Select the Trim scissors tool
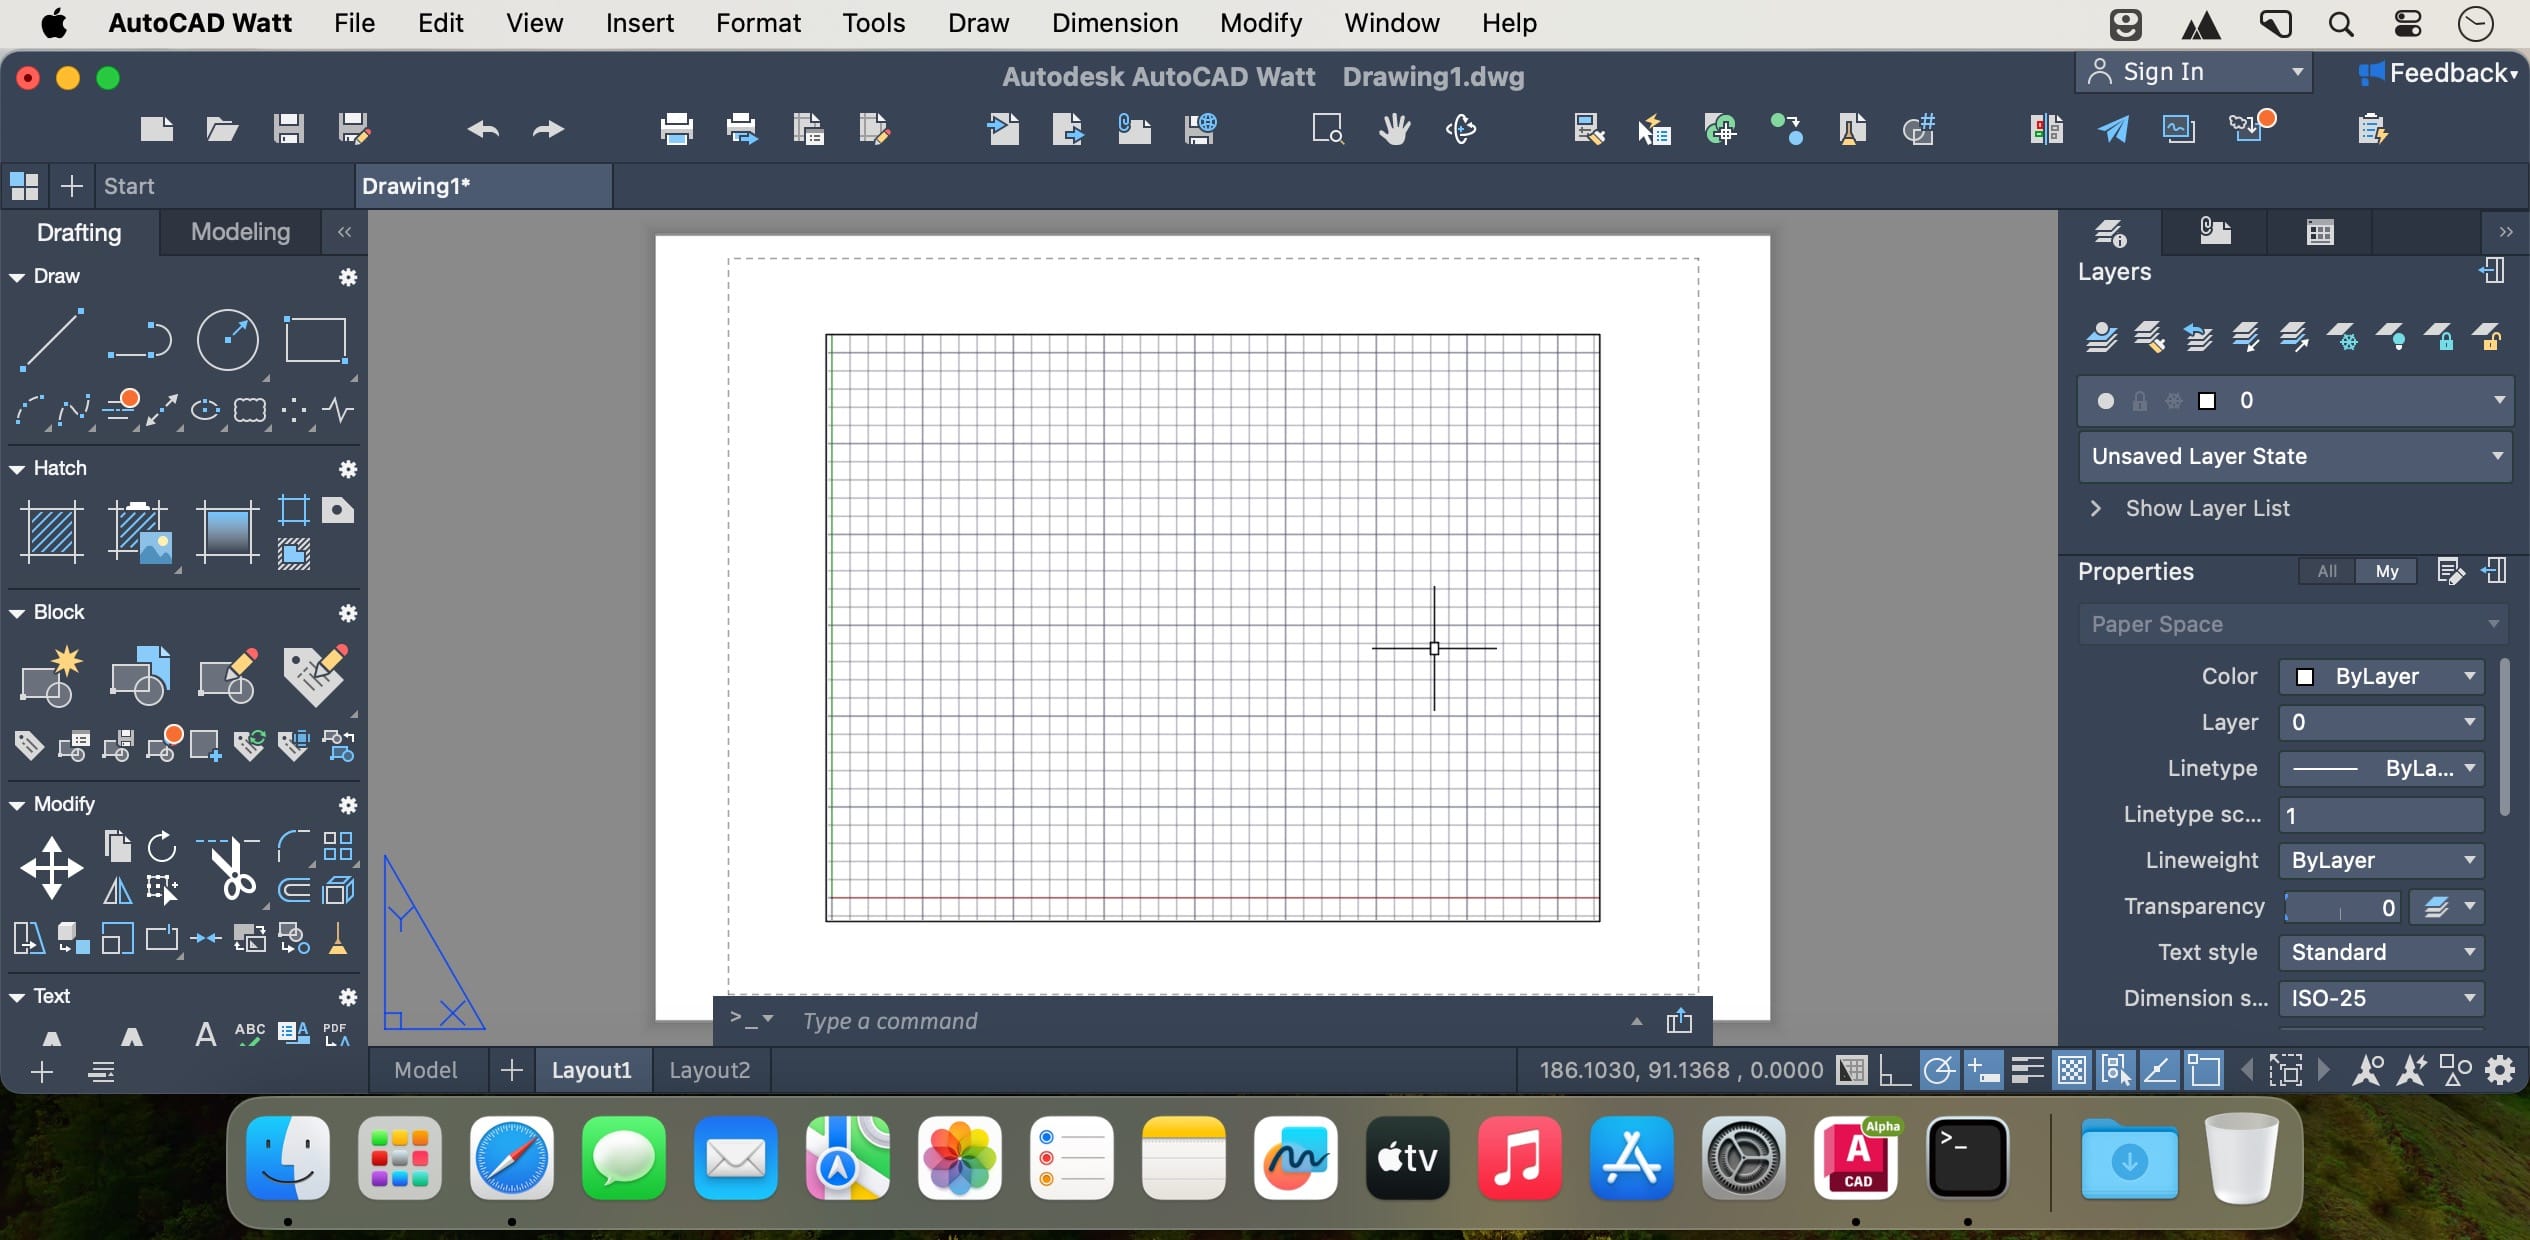Viewport: 2530px width, 1240px height. pos(229,868)
